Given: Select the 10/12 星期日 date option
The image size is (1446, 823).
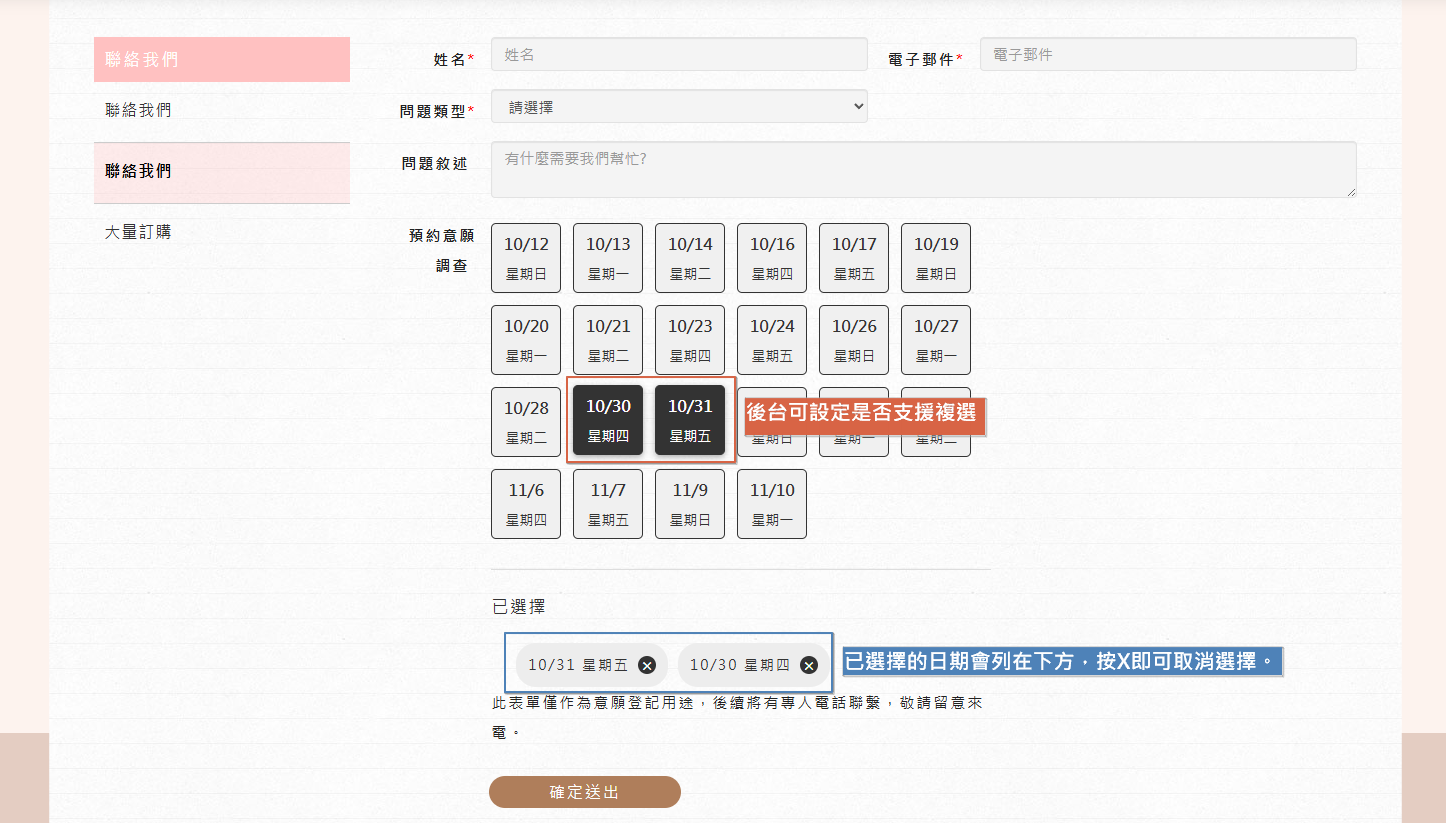Looking at the screenshot, I should click(x=526, y=258).
